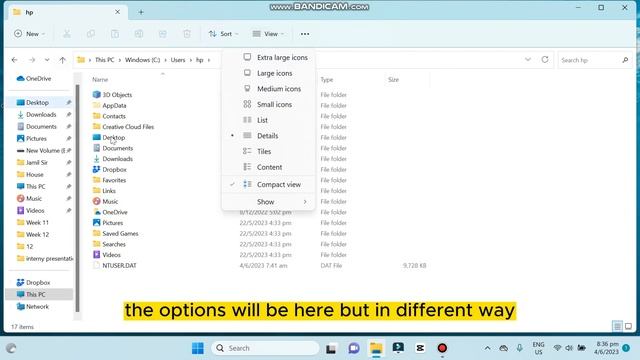
Task: Select the hp window tab
Action: (x=67, y=12)
